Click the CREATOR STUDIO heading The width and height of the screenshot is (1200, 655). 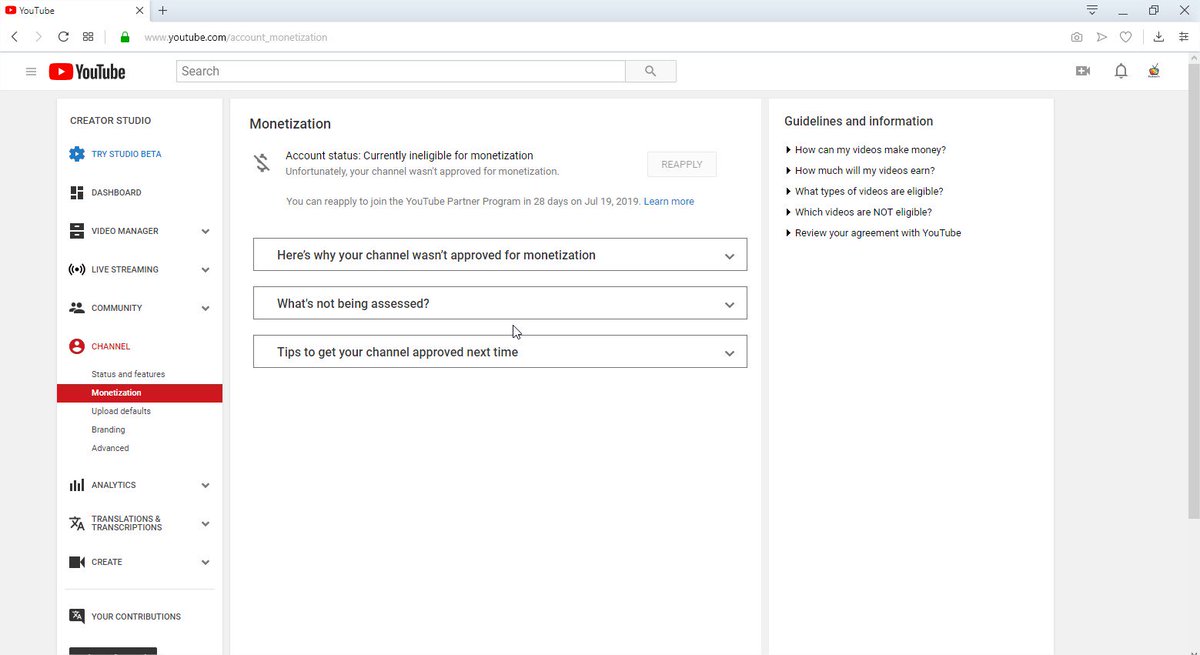110,120
